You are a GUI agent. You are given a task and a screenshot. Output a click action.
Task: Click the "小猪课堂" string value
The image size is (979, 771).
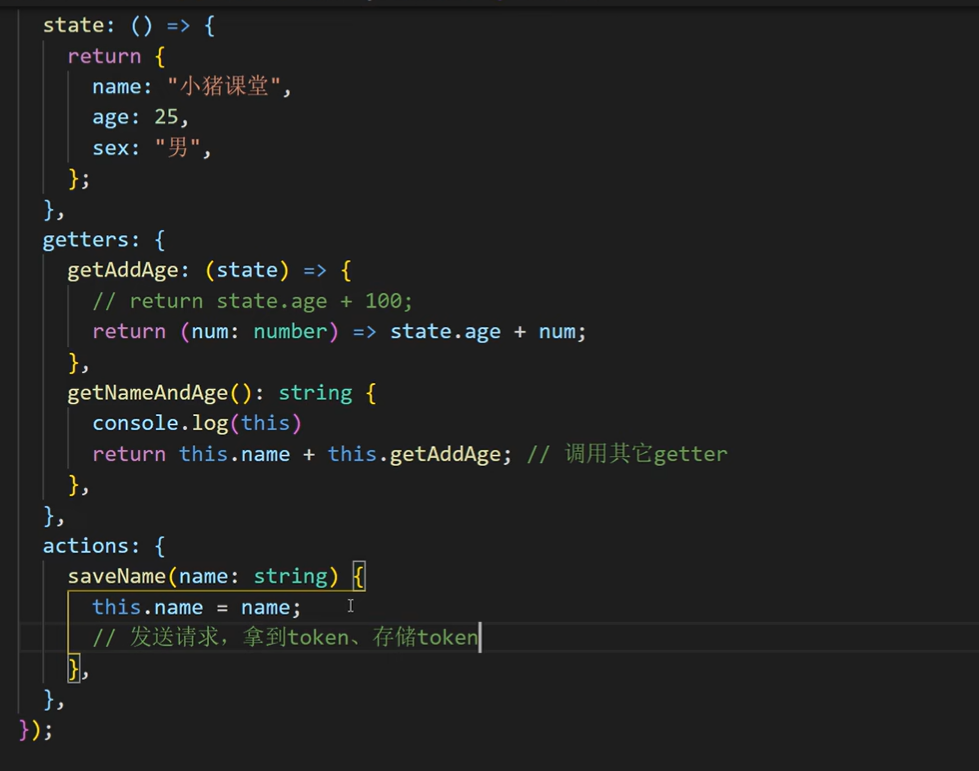225,87
